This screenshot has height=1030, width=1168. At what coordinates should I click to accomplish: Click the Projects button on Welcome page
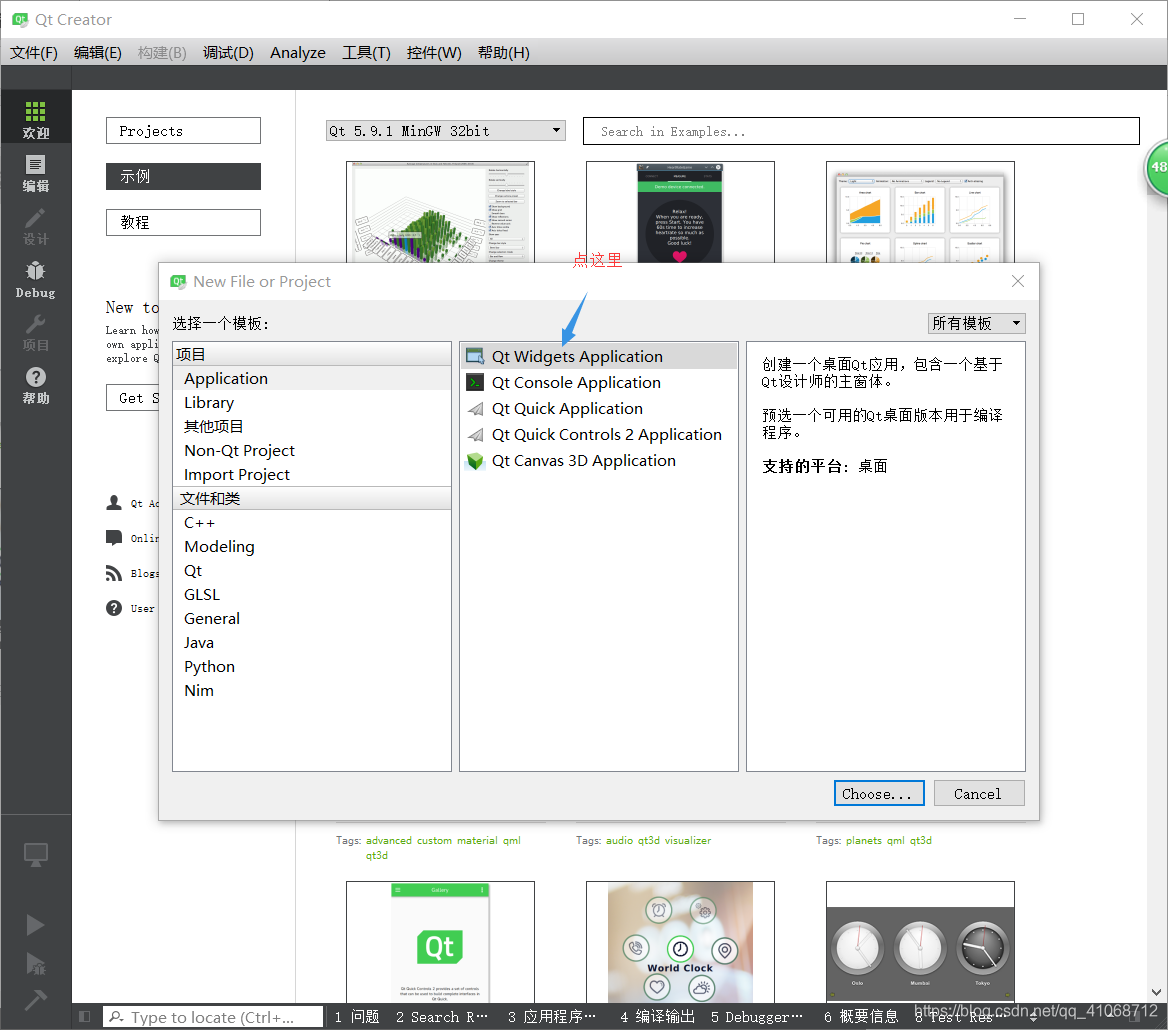(183, 130)
